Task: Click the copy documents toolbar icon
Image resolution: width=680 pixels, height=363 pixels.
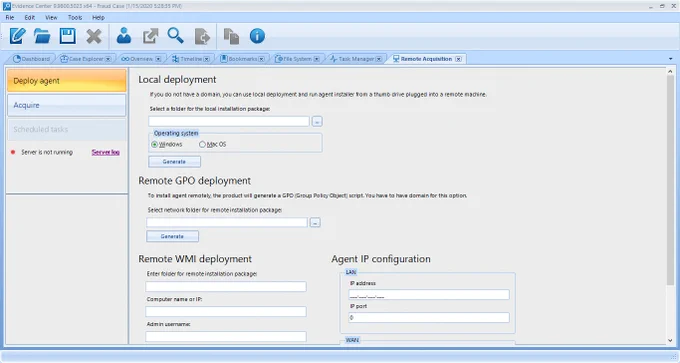Action: (x=231, y=36)
